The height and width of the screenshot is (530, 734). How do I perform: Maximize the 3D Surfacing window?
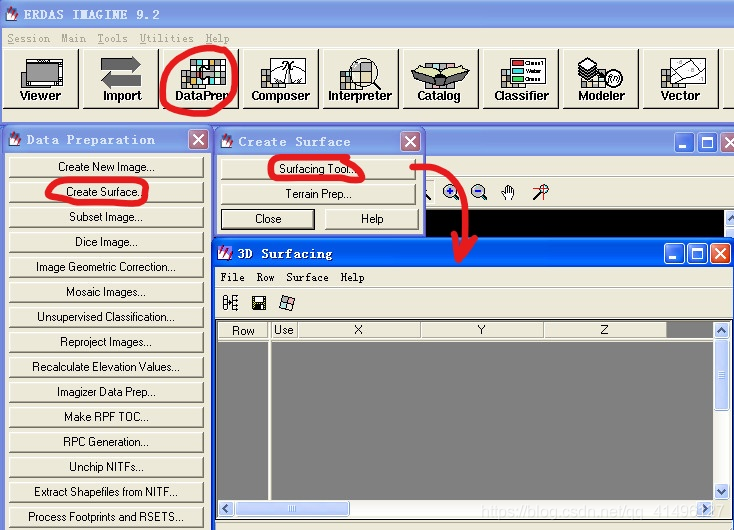pos(697,254)
